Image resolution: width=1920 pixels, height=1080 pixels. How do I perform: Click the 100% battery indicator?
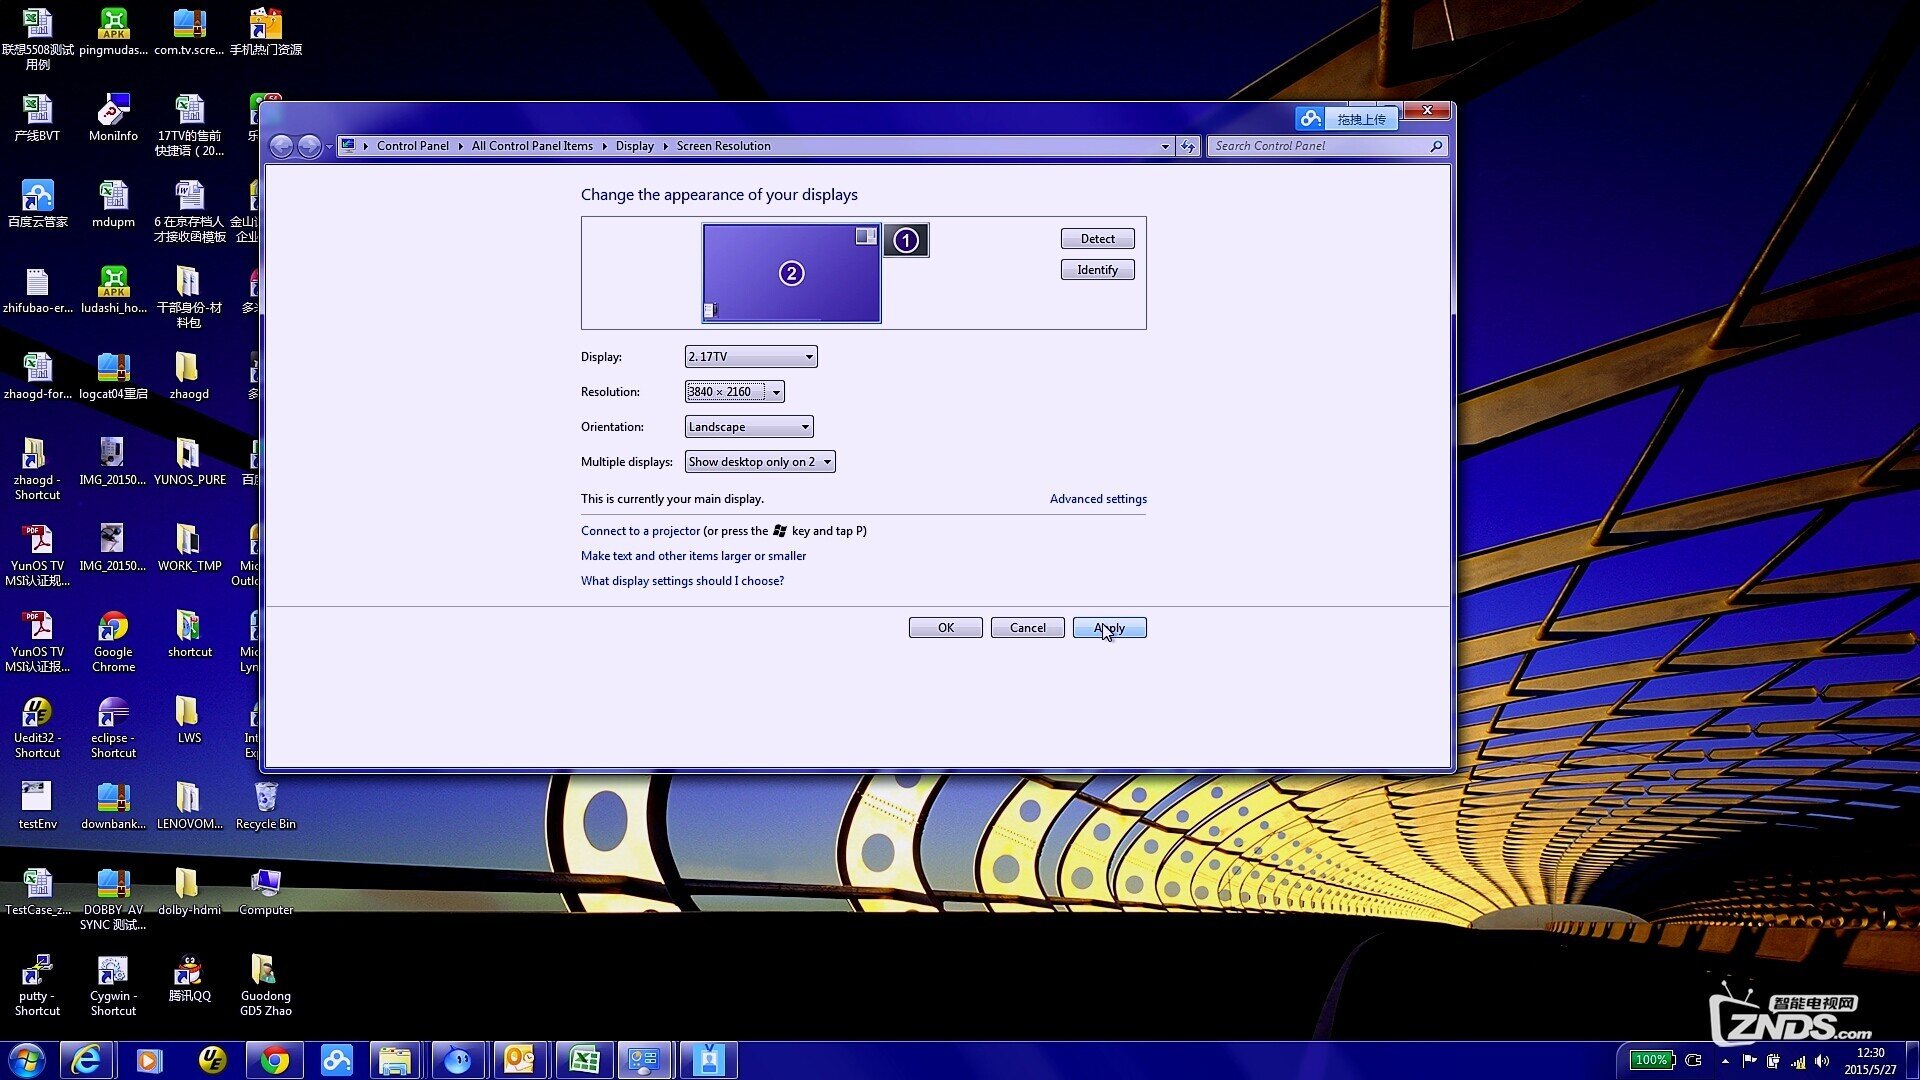pyautogui.click(x=1651, y=1060)
